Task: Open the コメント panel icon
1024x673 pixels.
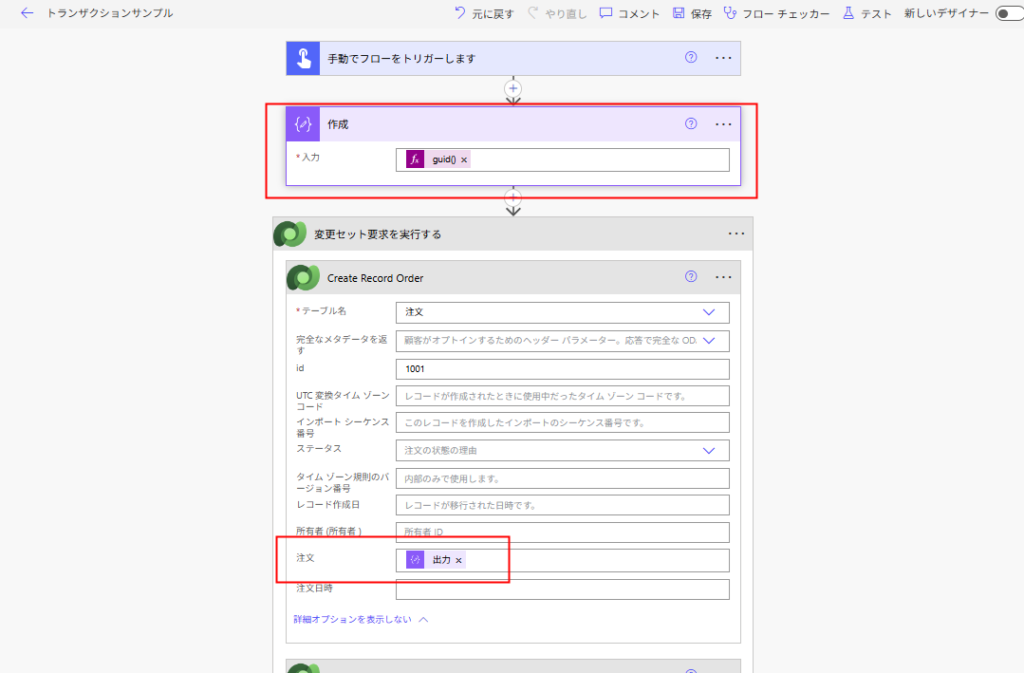Action: (x=605, y=14)
